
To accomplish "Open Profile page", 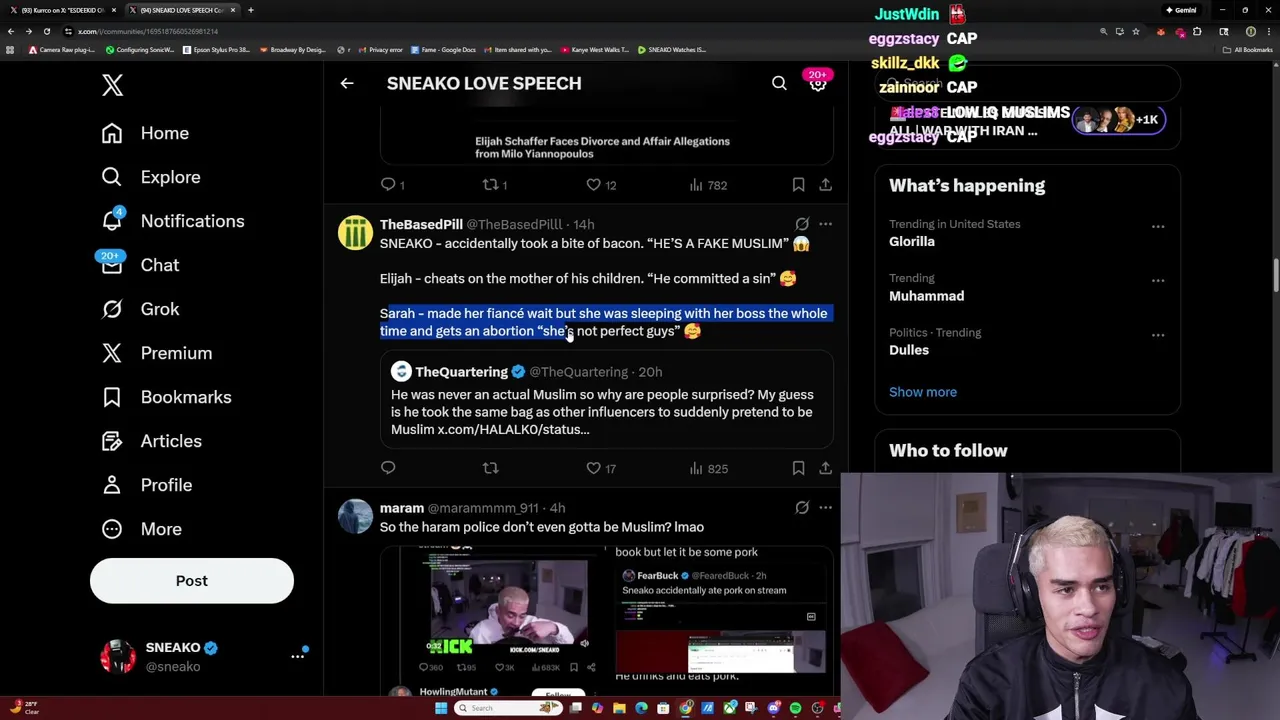I will click(146, 485).
